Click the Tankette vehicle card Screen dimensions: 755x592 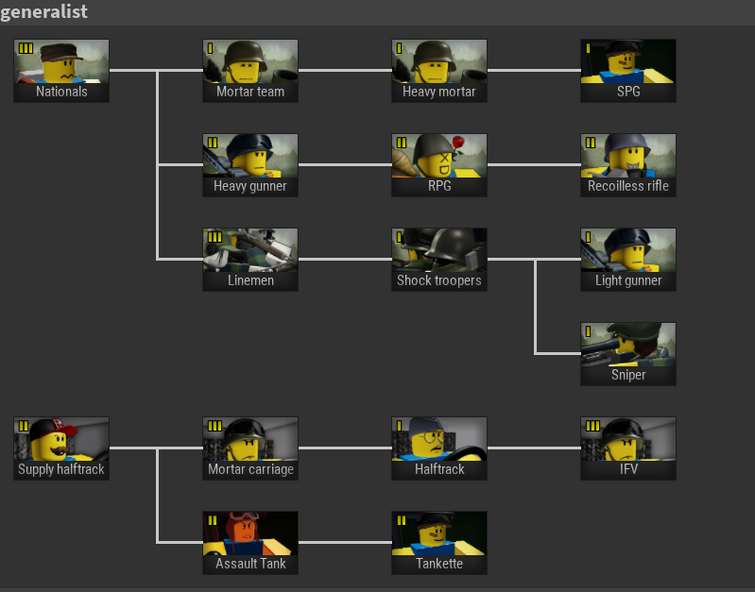439,543
